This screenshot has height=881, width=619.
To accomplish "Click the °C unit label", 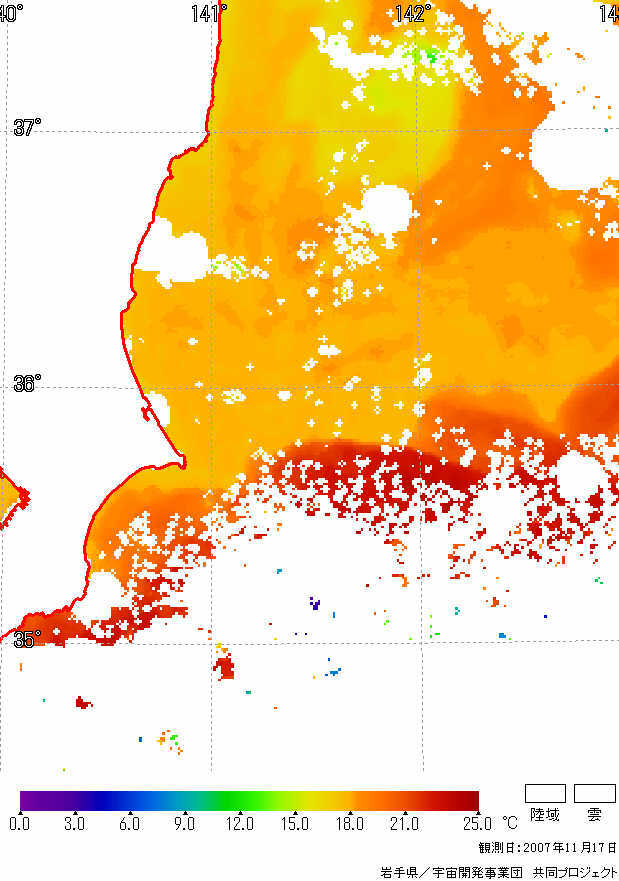I will pyautogui.click(x=510, y=823).
